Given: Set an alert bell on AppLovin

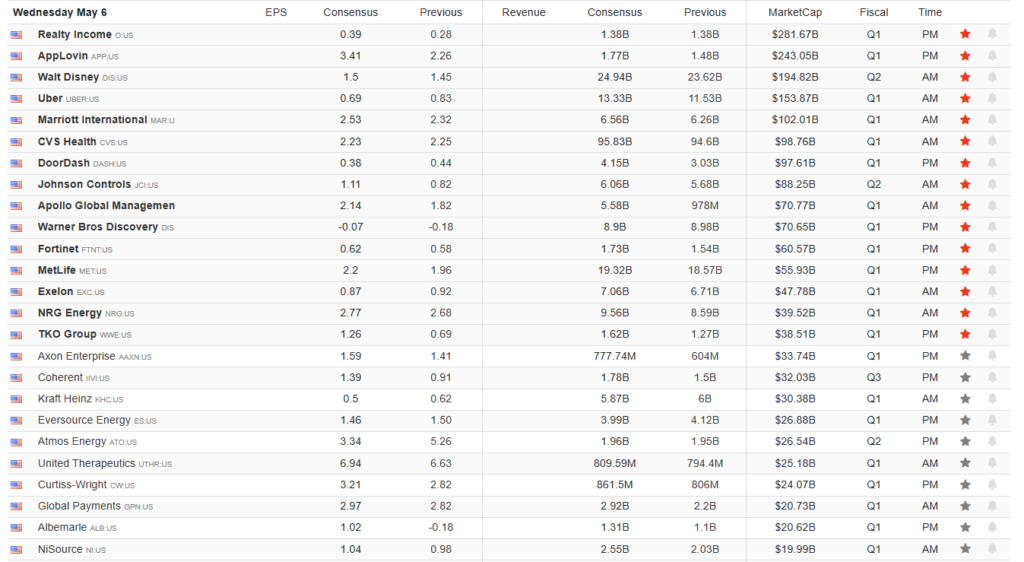Looking at the screenshot, I should point(992,55).
